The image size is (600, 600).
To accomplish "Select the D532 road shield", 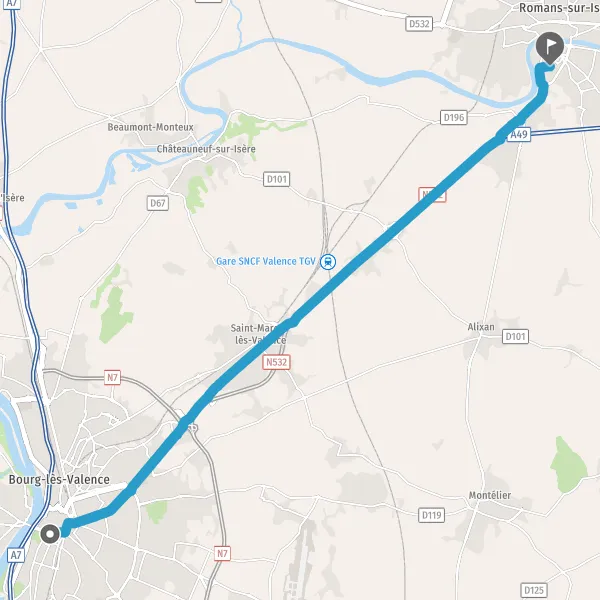I will (419, 24).
